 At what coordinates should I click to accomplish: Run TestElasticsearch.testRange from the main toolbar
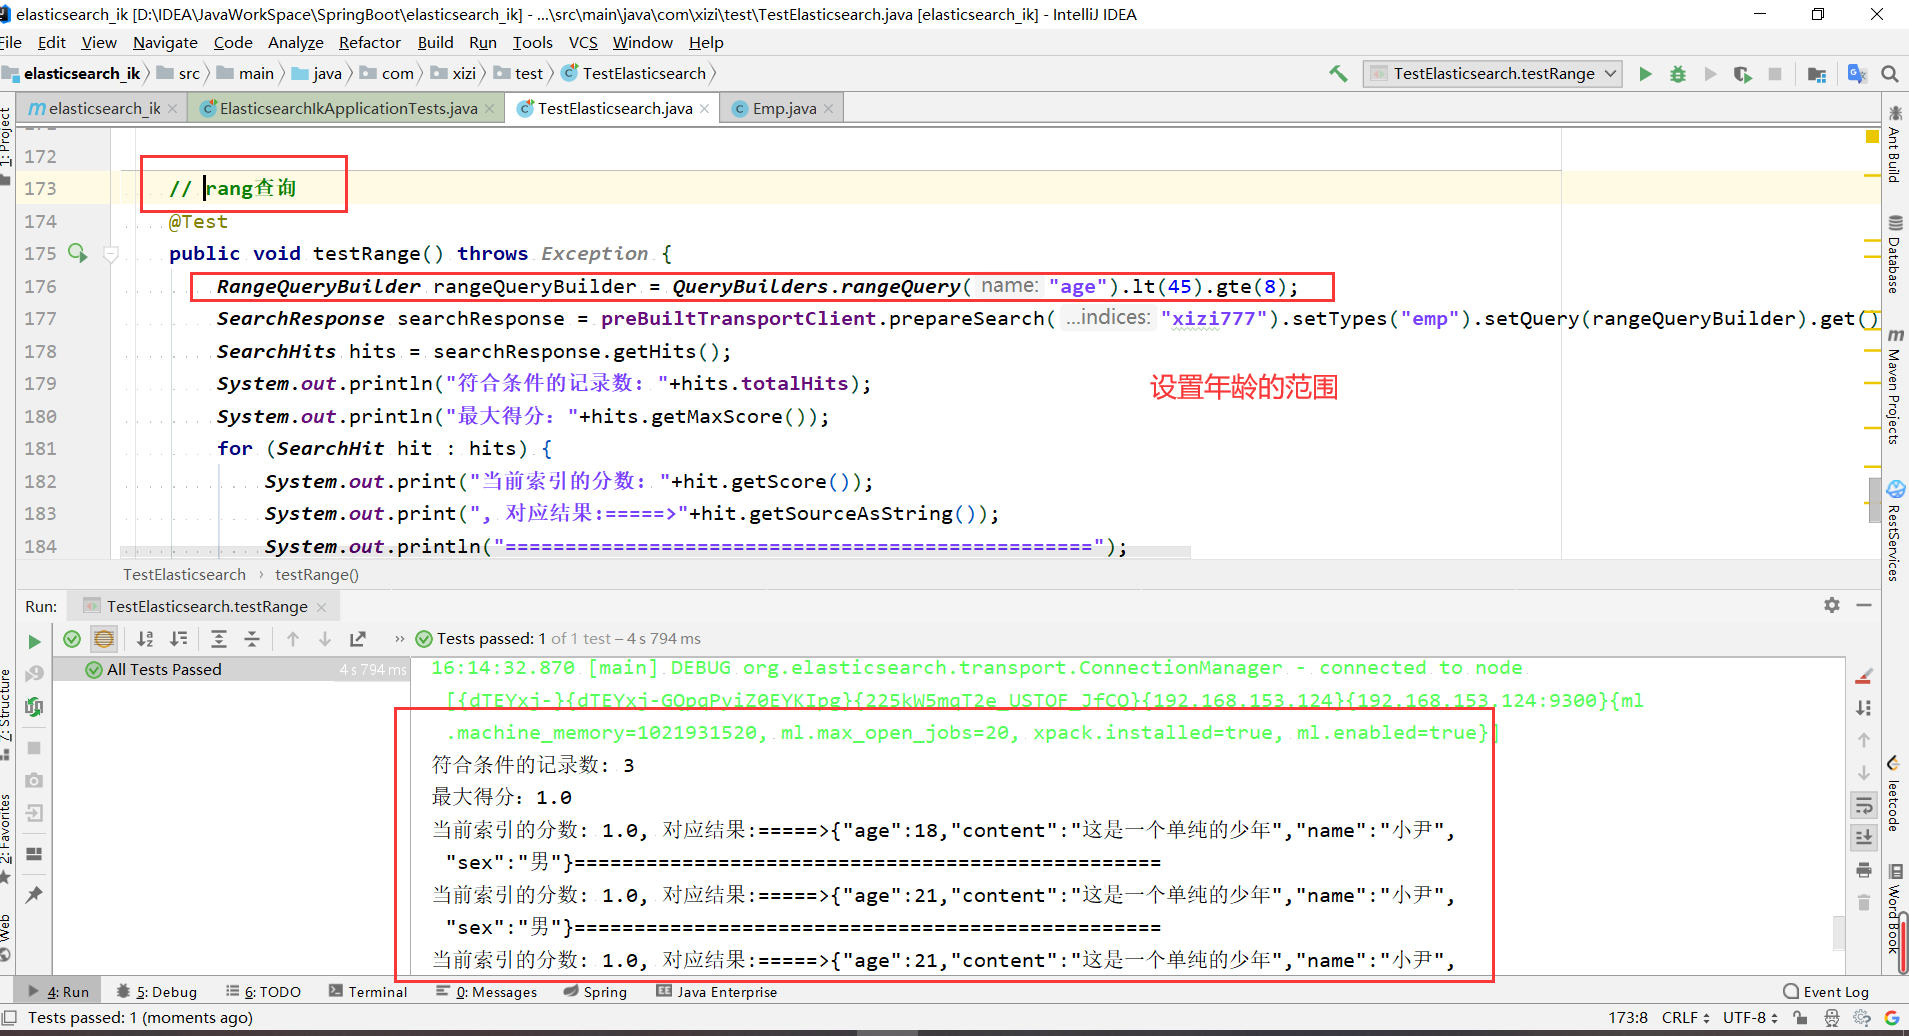pos(1645,74)
